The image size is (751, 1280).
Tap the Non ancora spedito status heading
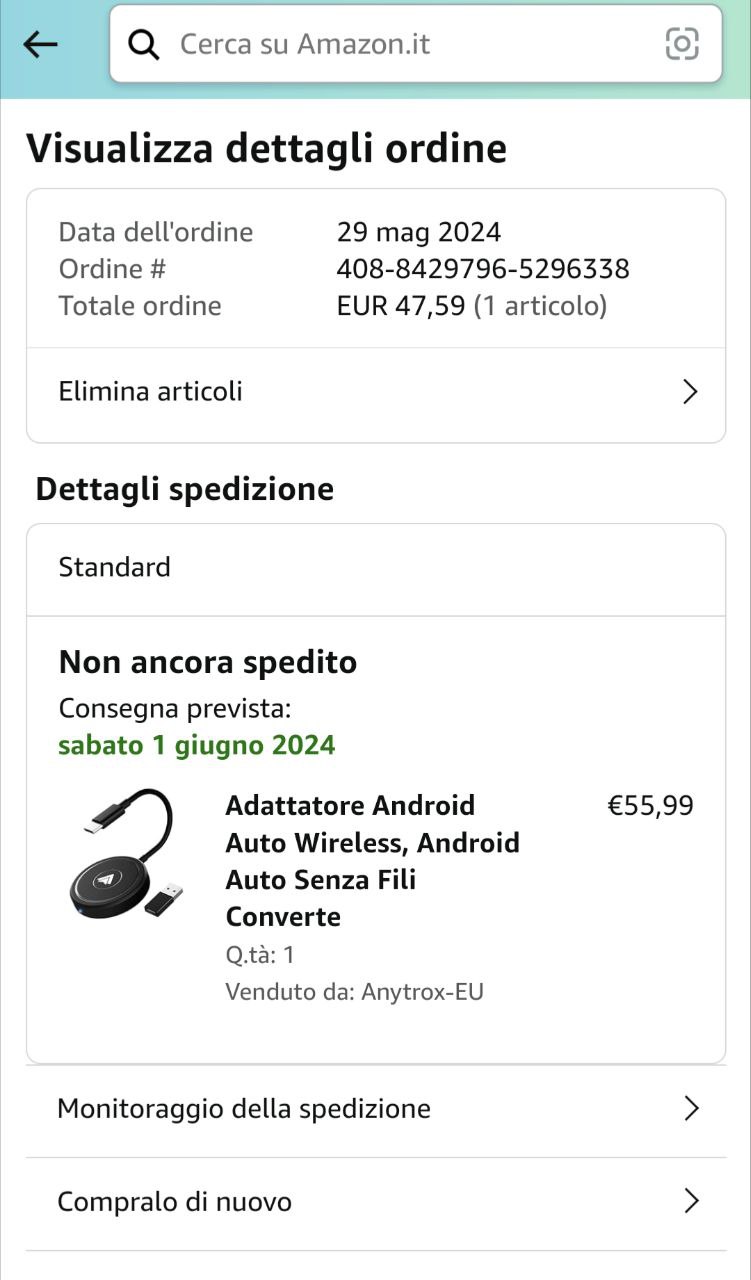[208, 662]
